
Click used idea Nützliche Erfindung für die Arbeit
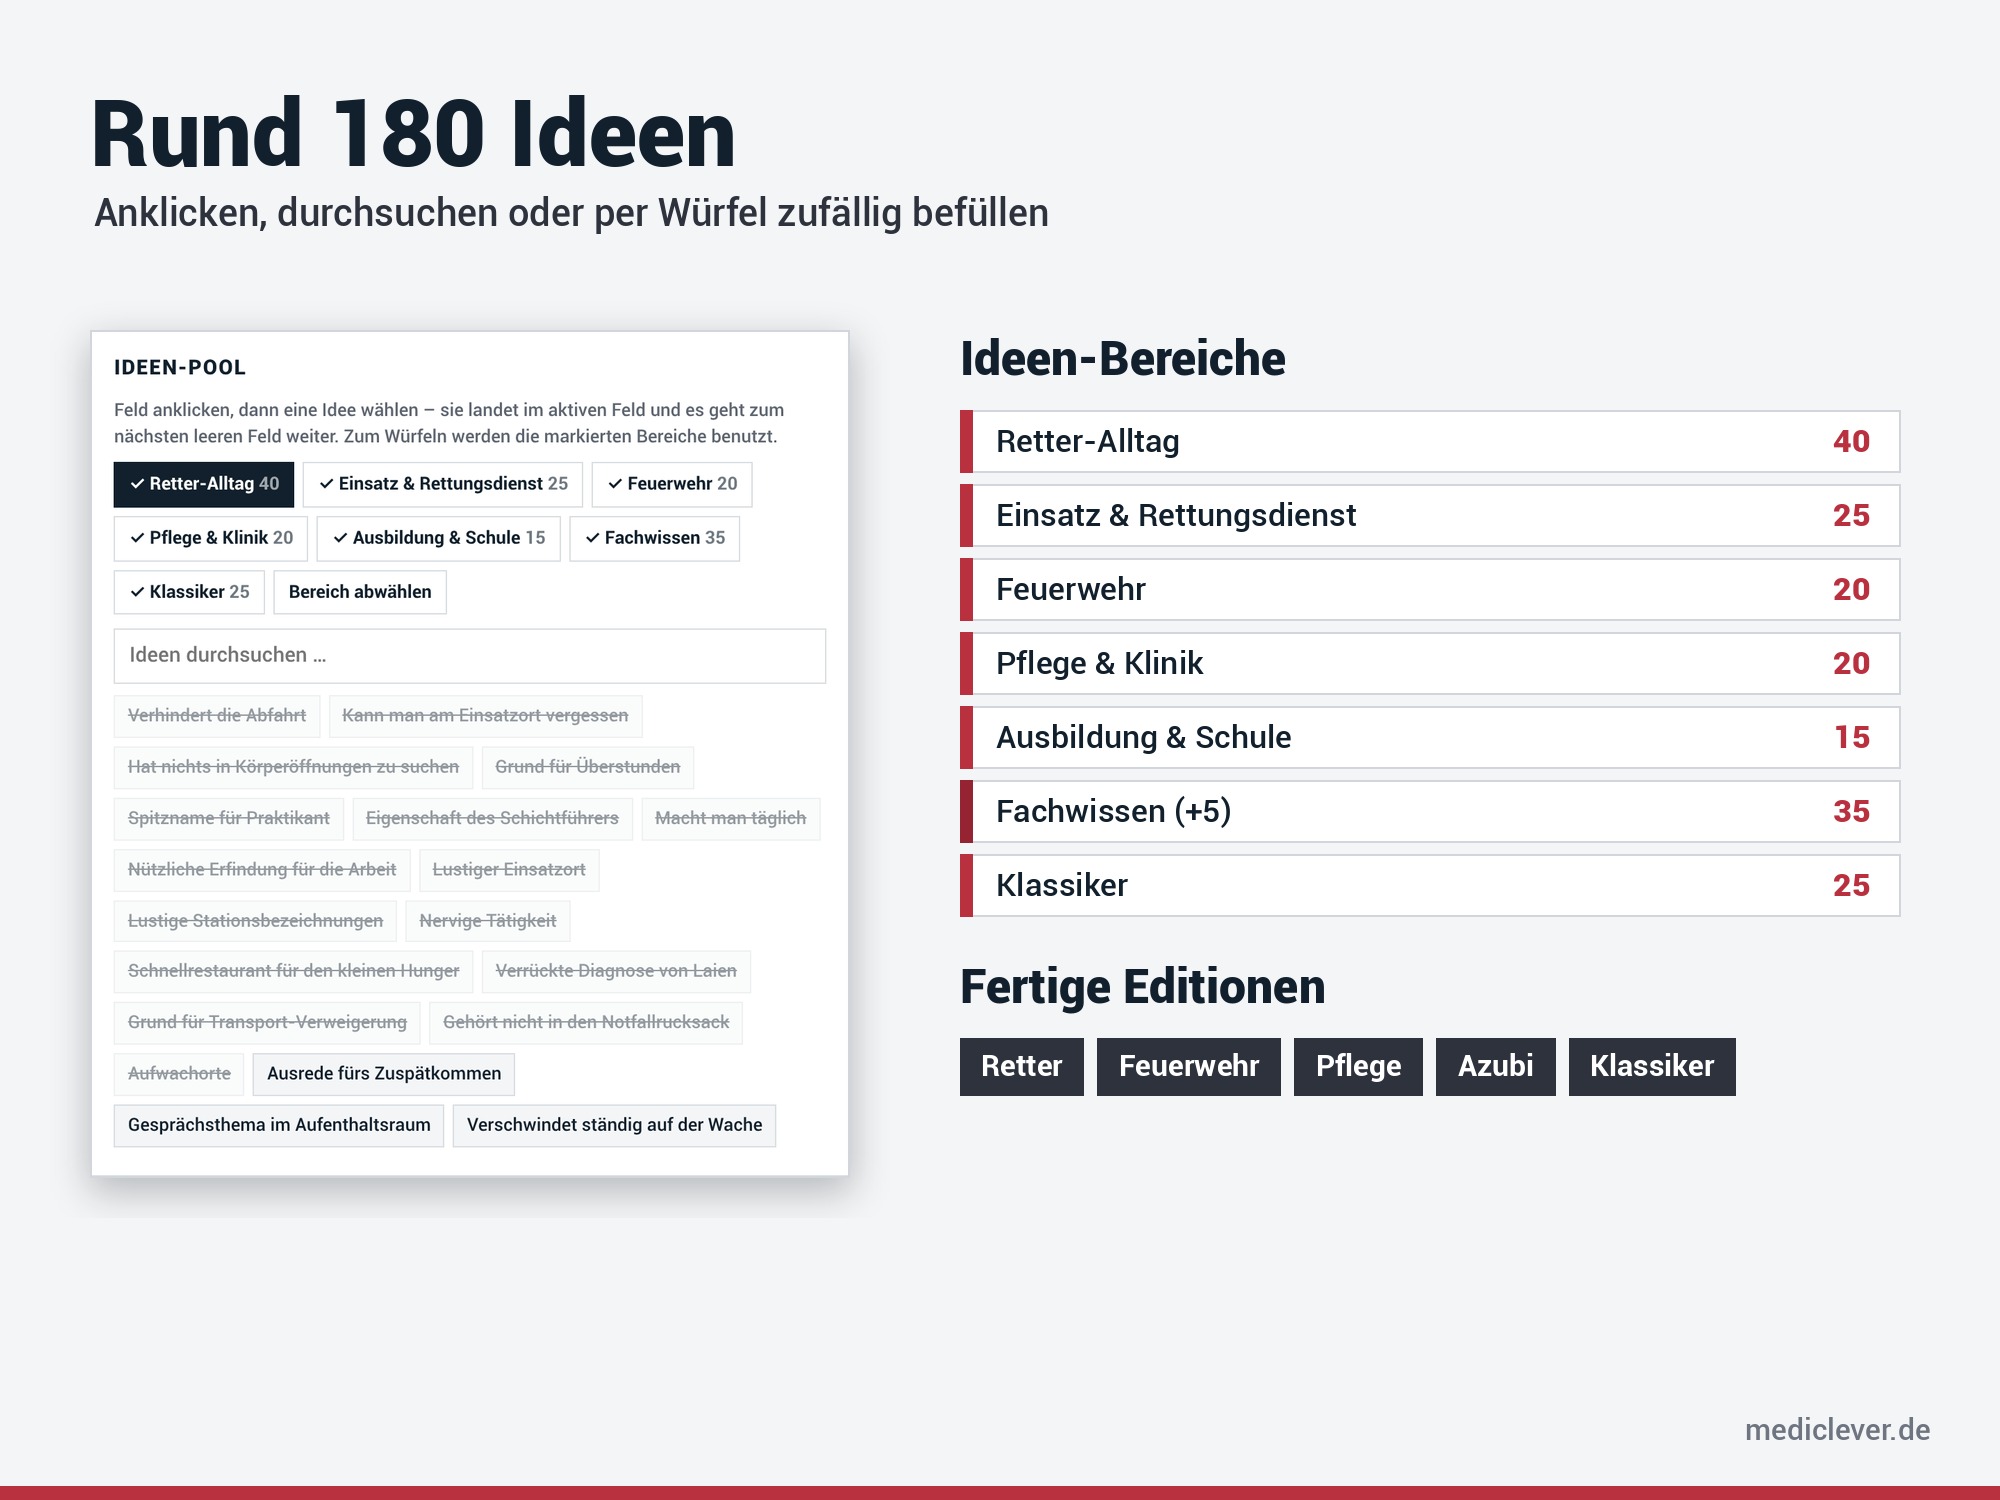click(x=262, y=870)
